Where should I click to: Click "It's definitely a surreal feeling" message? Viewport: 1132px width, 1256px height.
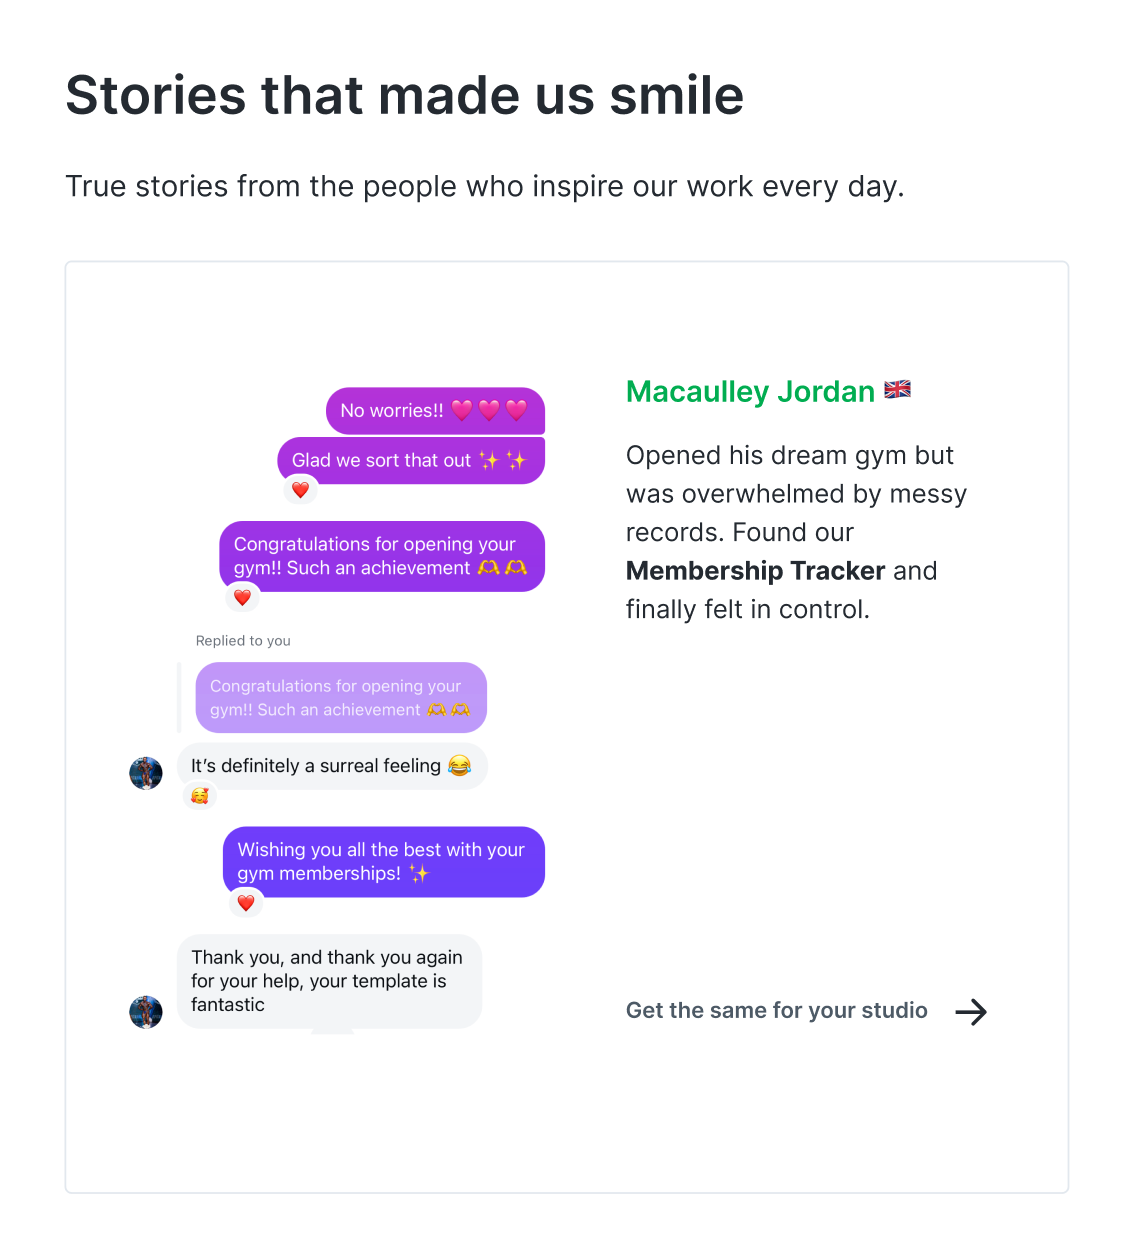click(x=331, y=766)
